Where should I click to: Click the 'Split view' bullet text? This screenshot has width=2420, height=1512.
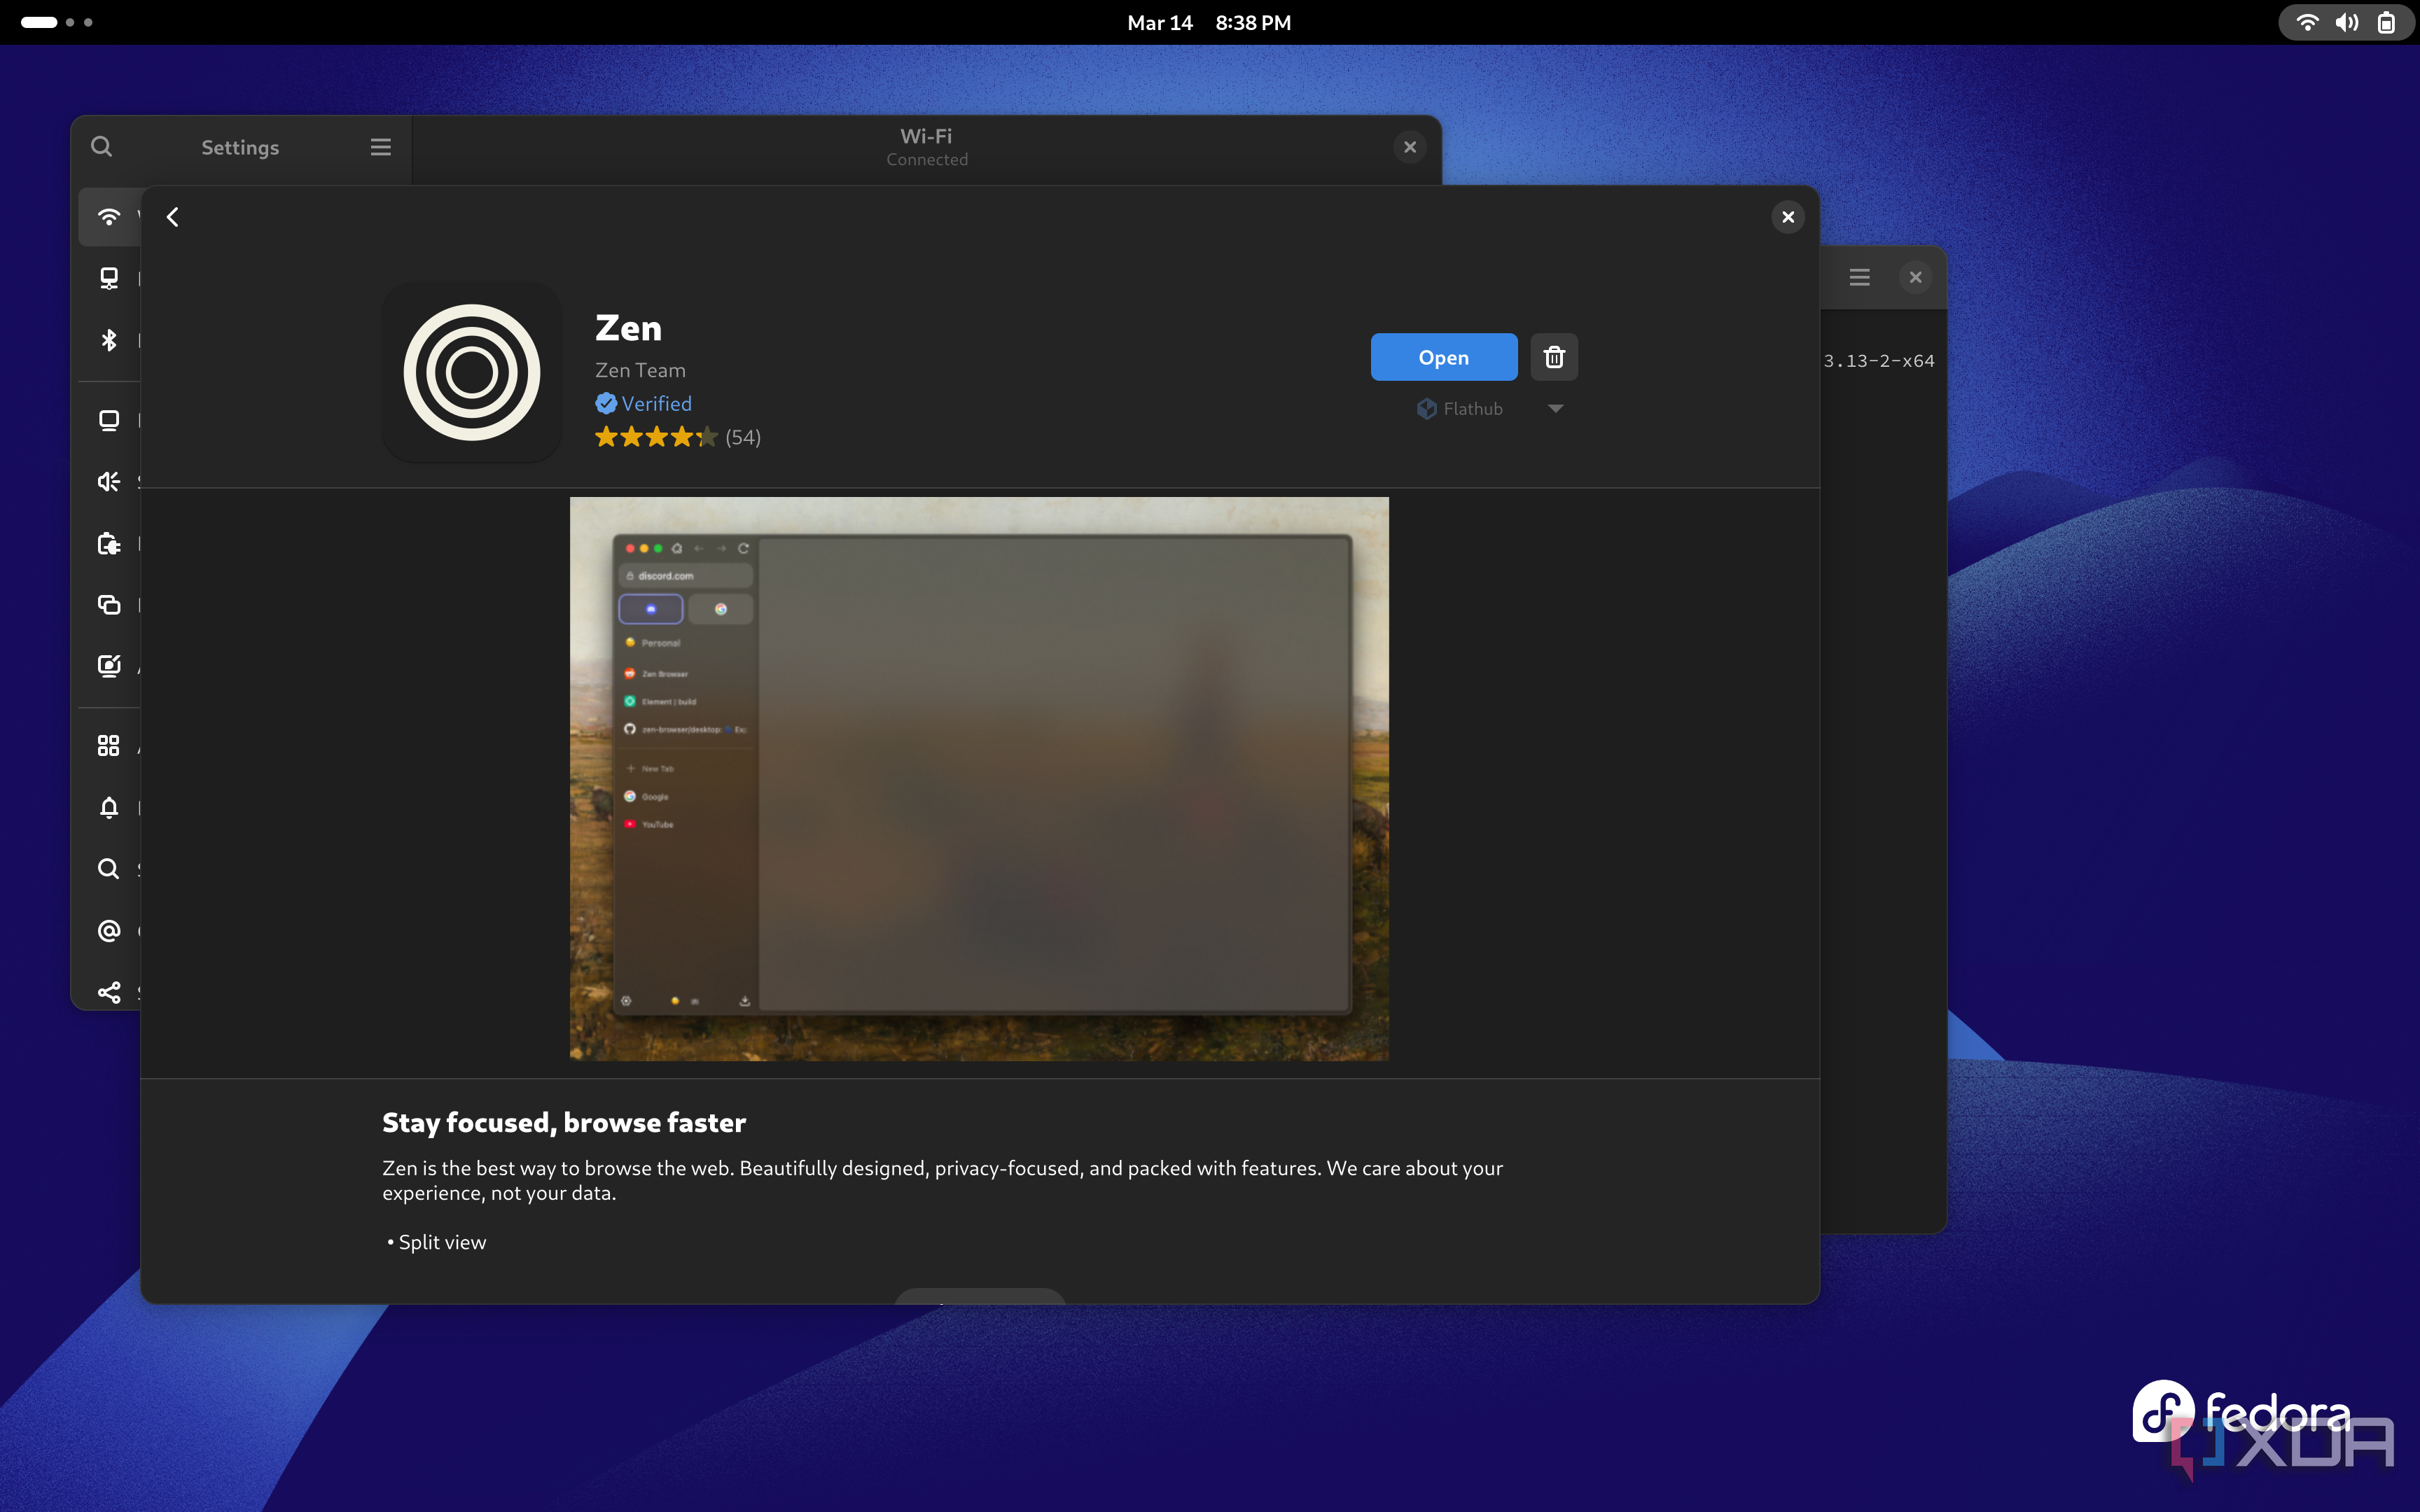click(442, 1242)
